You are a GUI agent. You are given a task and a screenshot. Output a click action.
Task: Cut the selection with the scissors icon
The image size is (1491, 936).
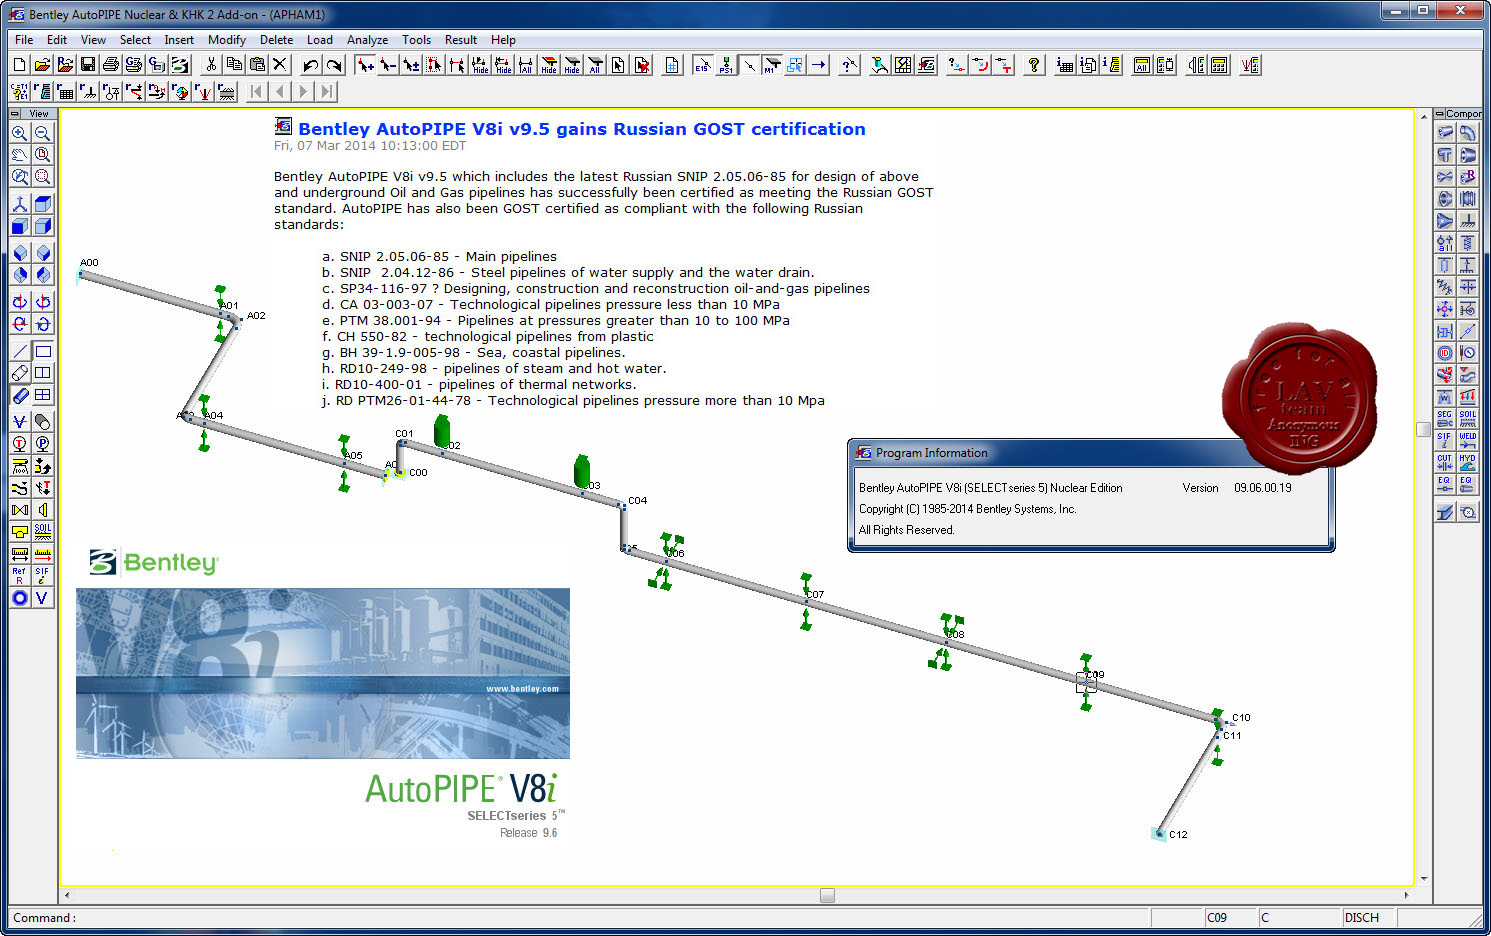pyautogui.click(x=211, y=65)
